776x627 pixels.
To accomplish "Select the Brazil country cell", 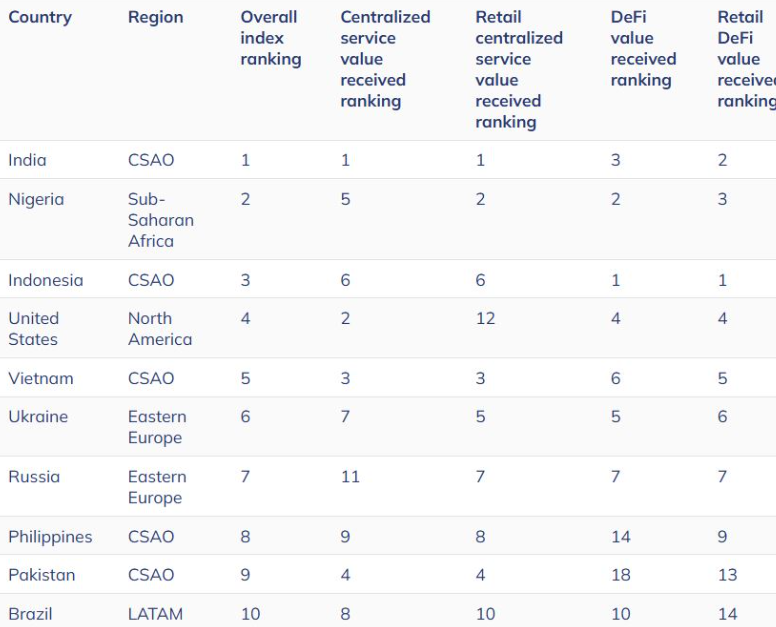I will (x=30, y=614).
